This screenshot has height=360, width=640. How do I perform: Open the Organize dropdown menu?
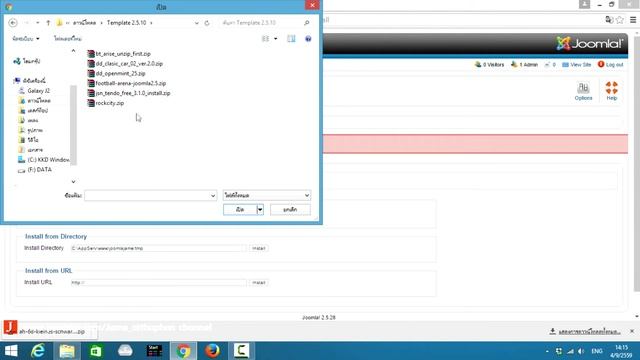[x=26, y=39]
